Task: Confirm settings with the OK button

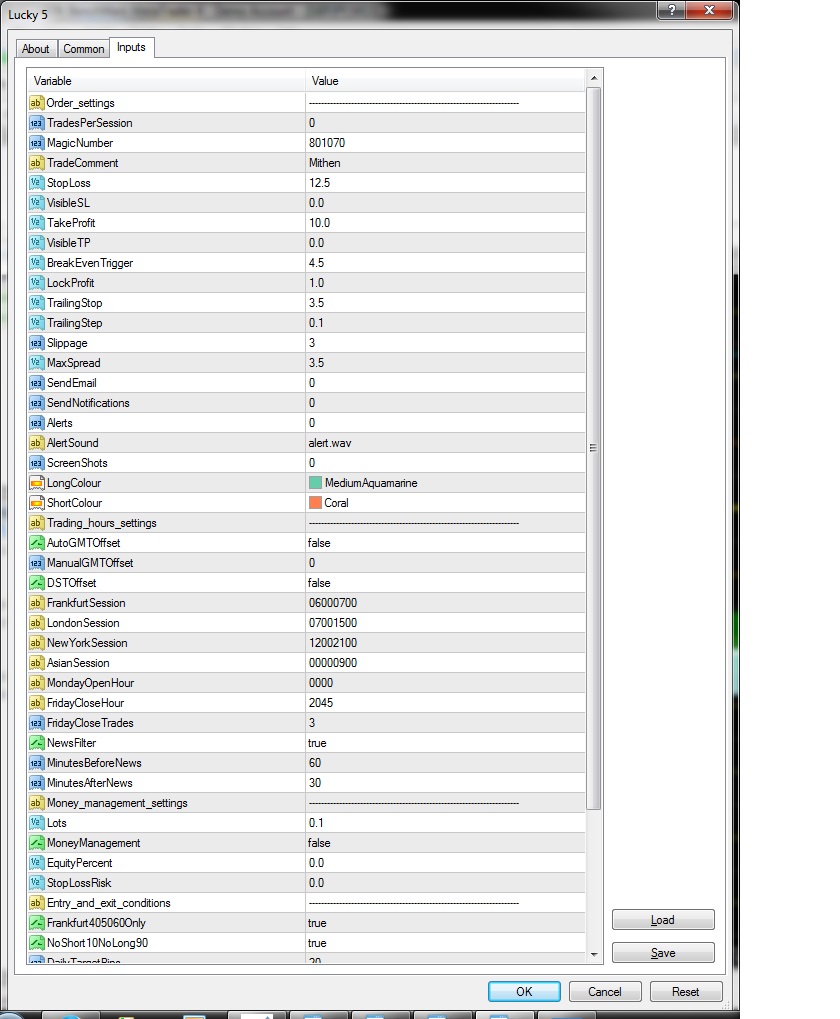Action: pos(524,992)
